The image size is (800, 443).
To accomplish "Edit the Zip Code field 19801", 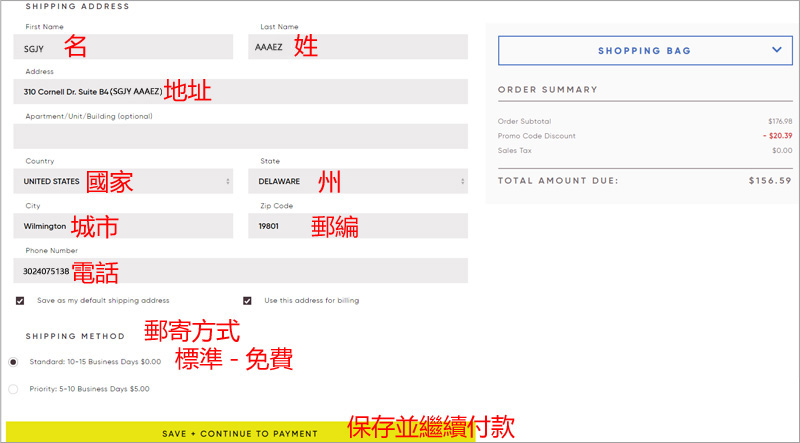I will (357, 226).
